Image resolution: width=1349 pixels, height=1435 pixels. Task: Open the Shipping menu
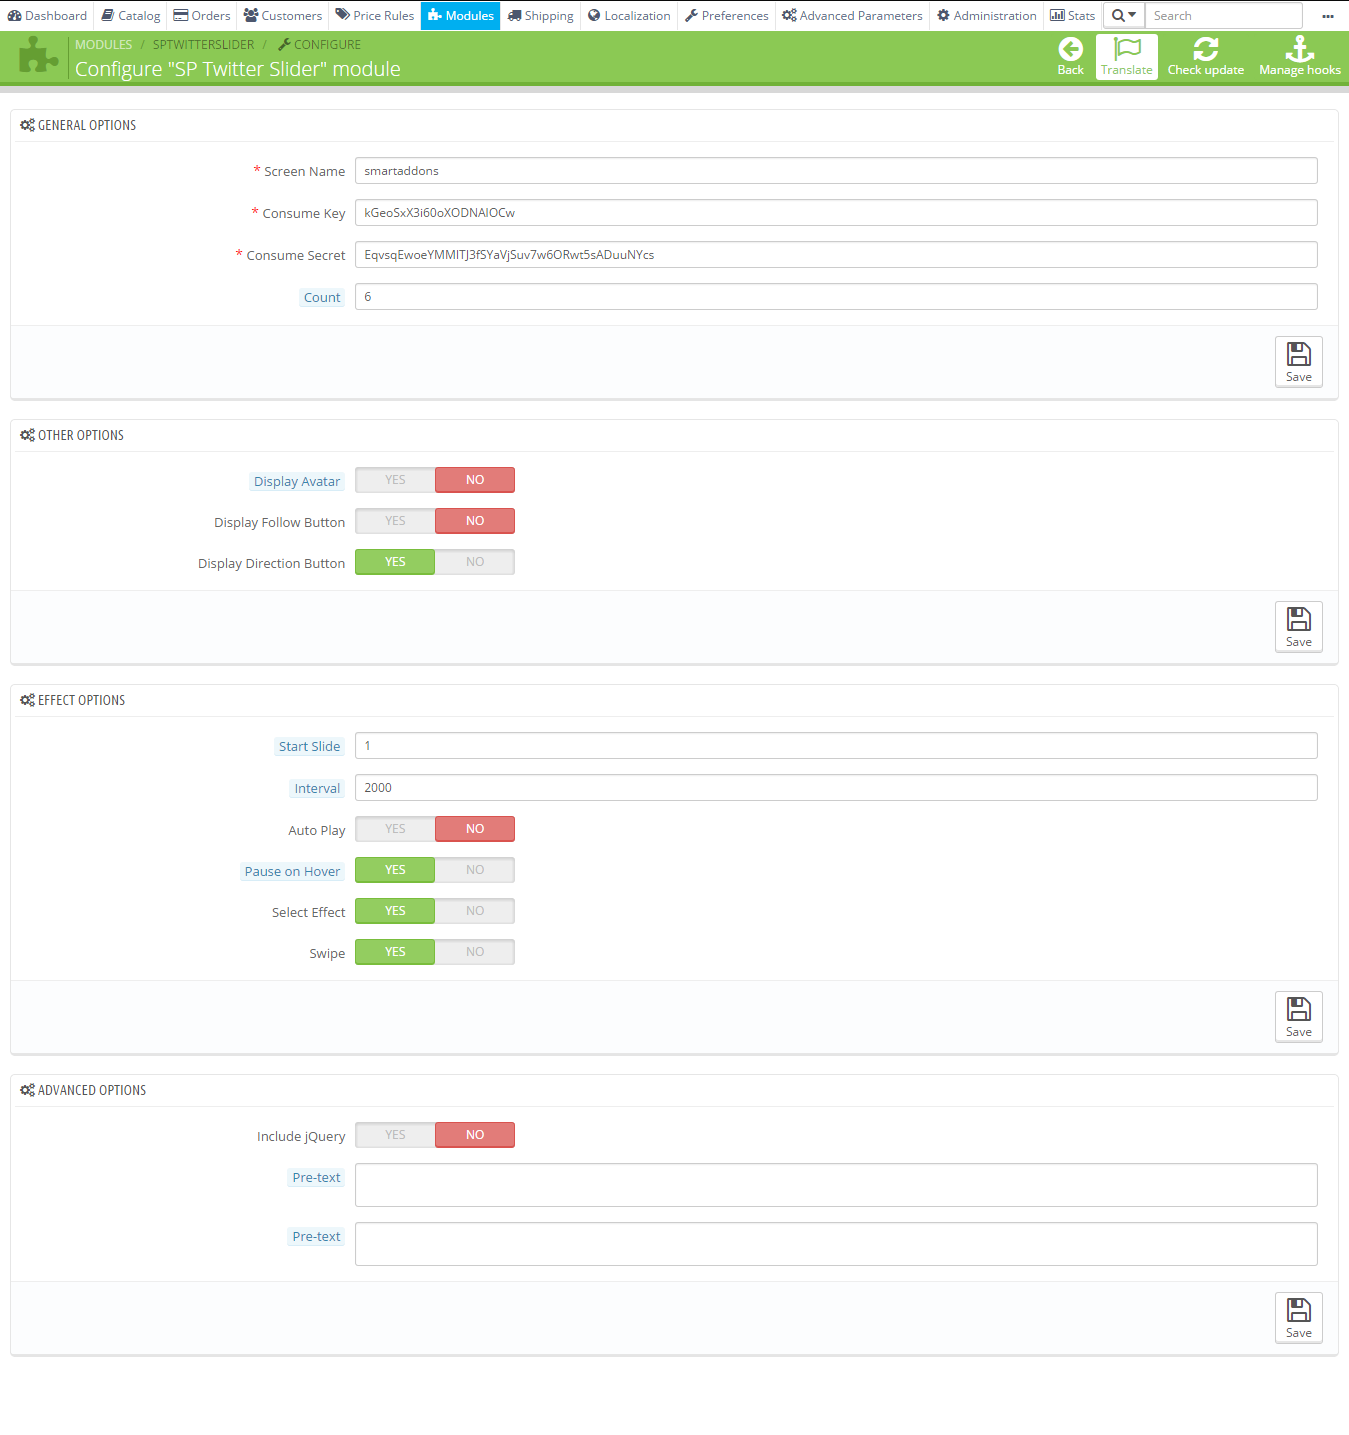541,16
